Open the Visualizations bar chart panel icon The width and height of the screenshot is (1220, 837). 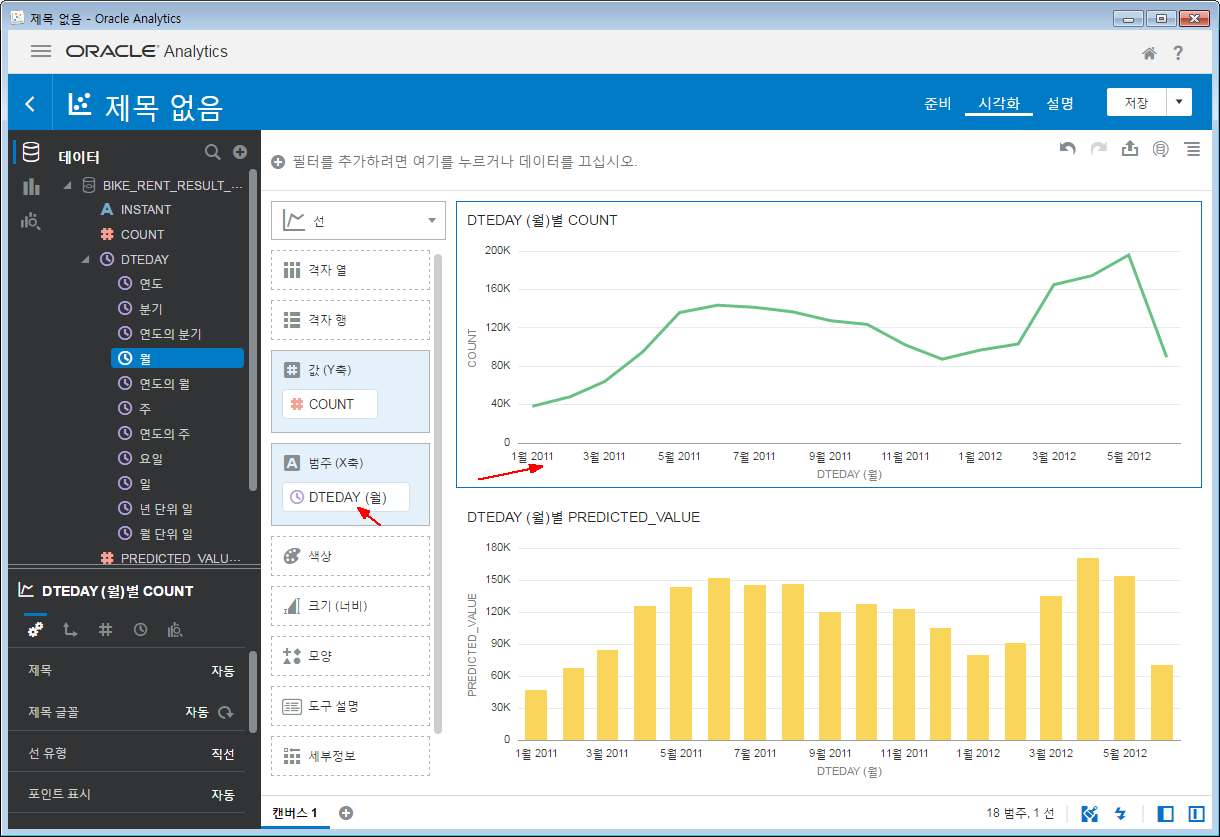point(31,187)
